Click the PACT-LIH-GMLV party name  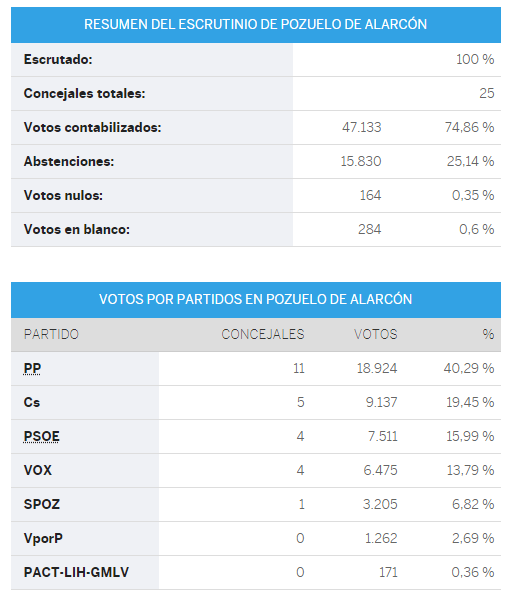click(76, 572)
